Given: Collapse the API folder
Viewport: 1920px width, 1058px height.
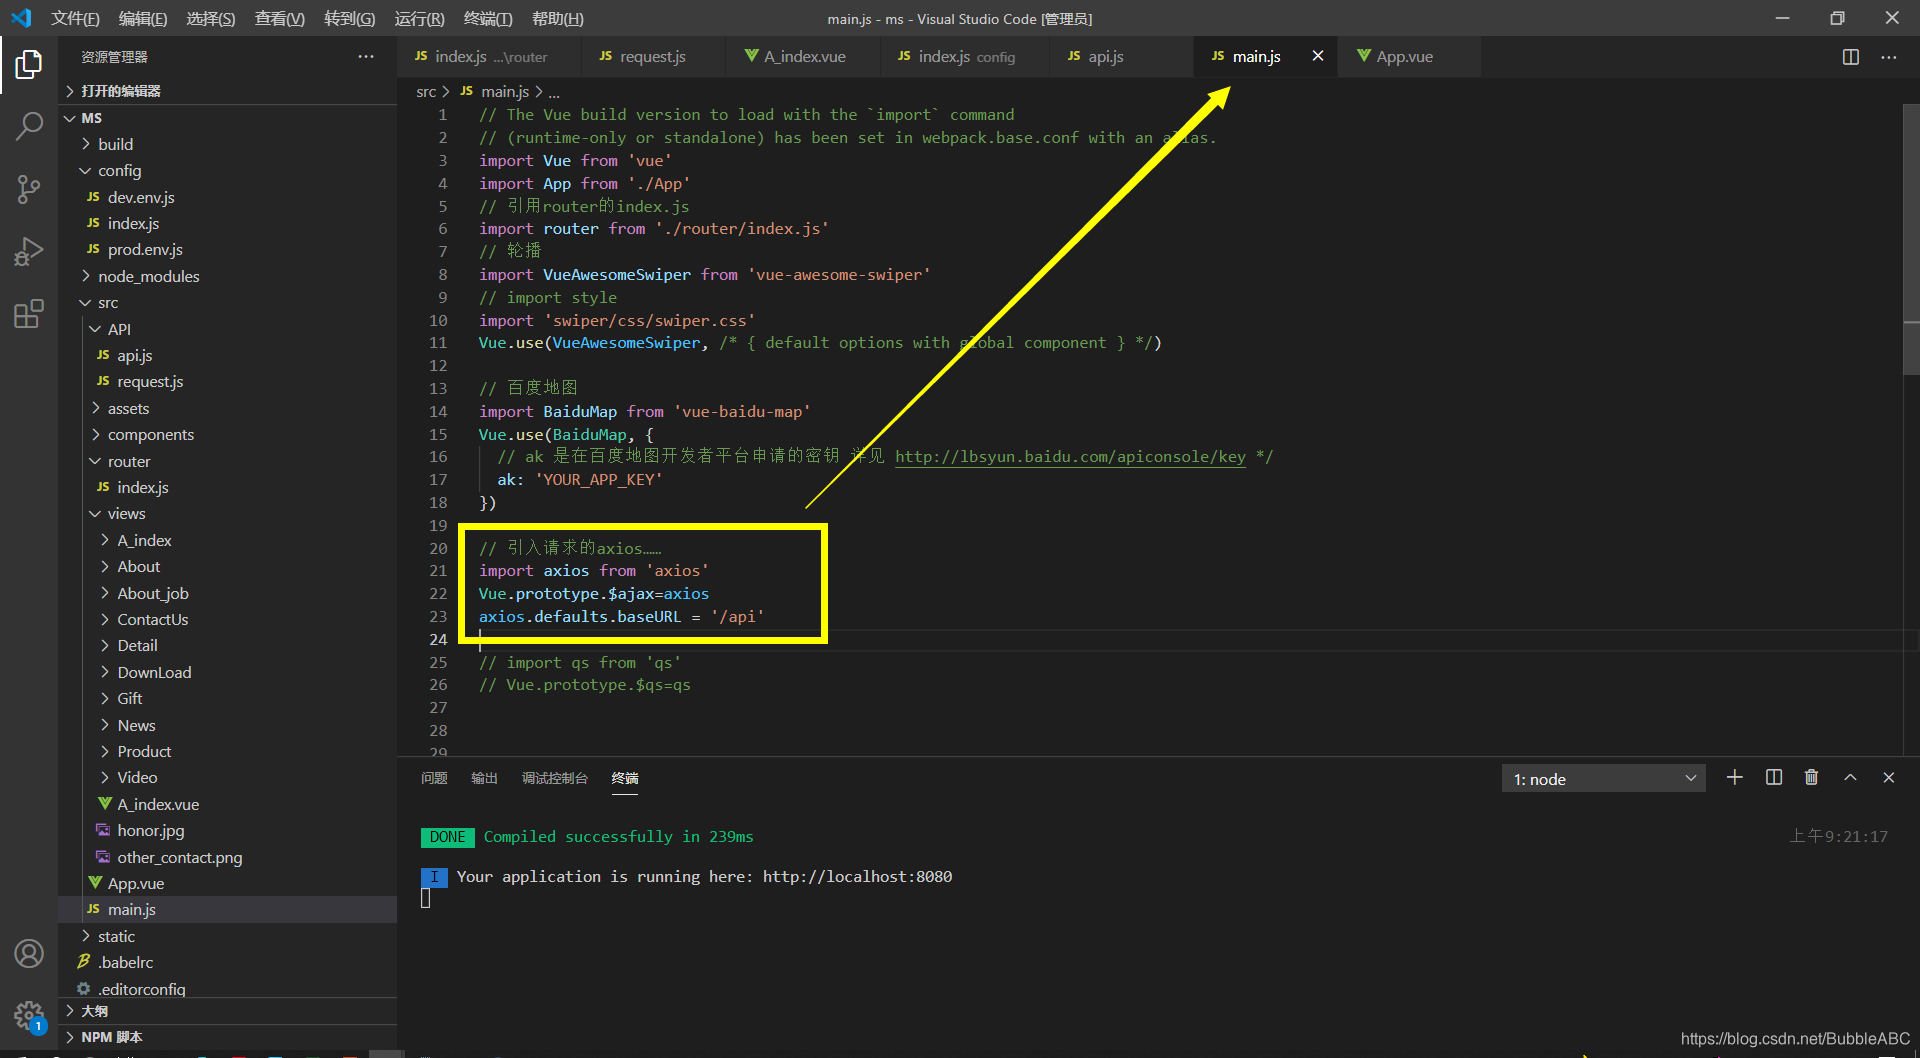Looking at the screenshot, I should coord(228,329).
